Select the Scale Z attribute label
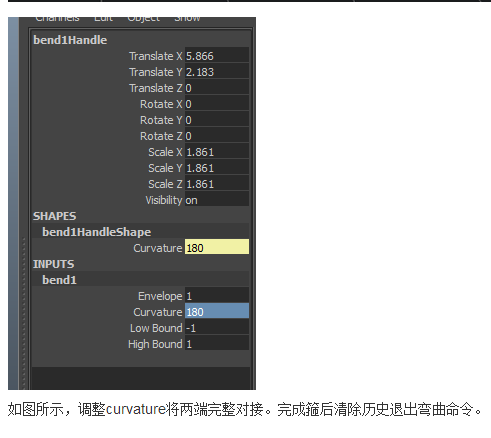The height and width of the screenshot is (438, 491). 165,184
